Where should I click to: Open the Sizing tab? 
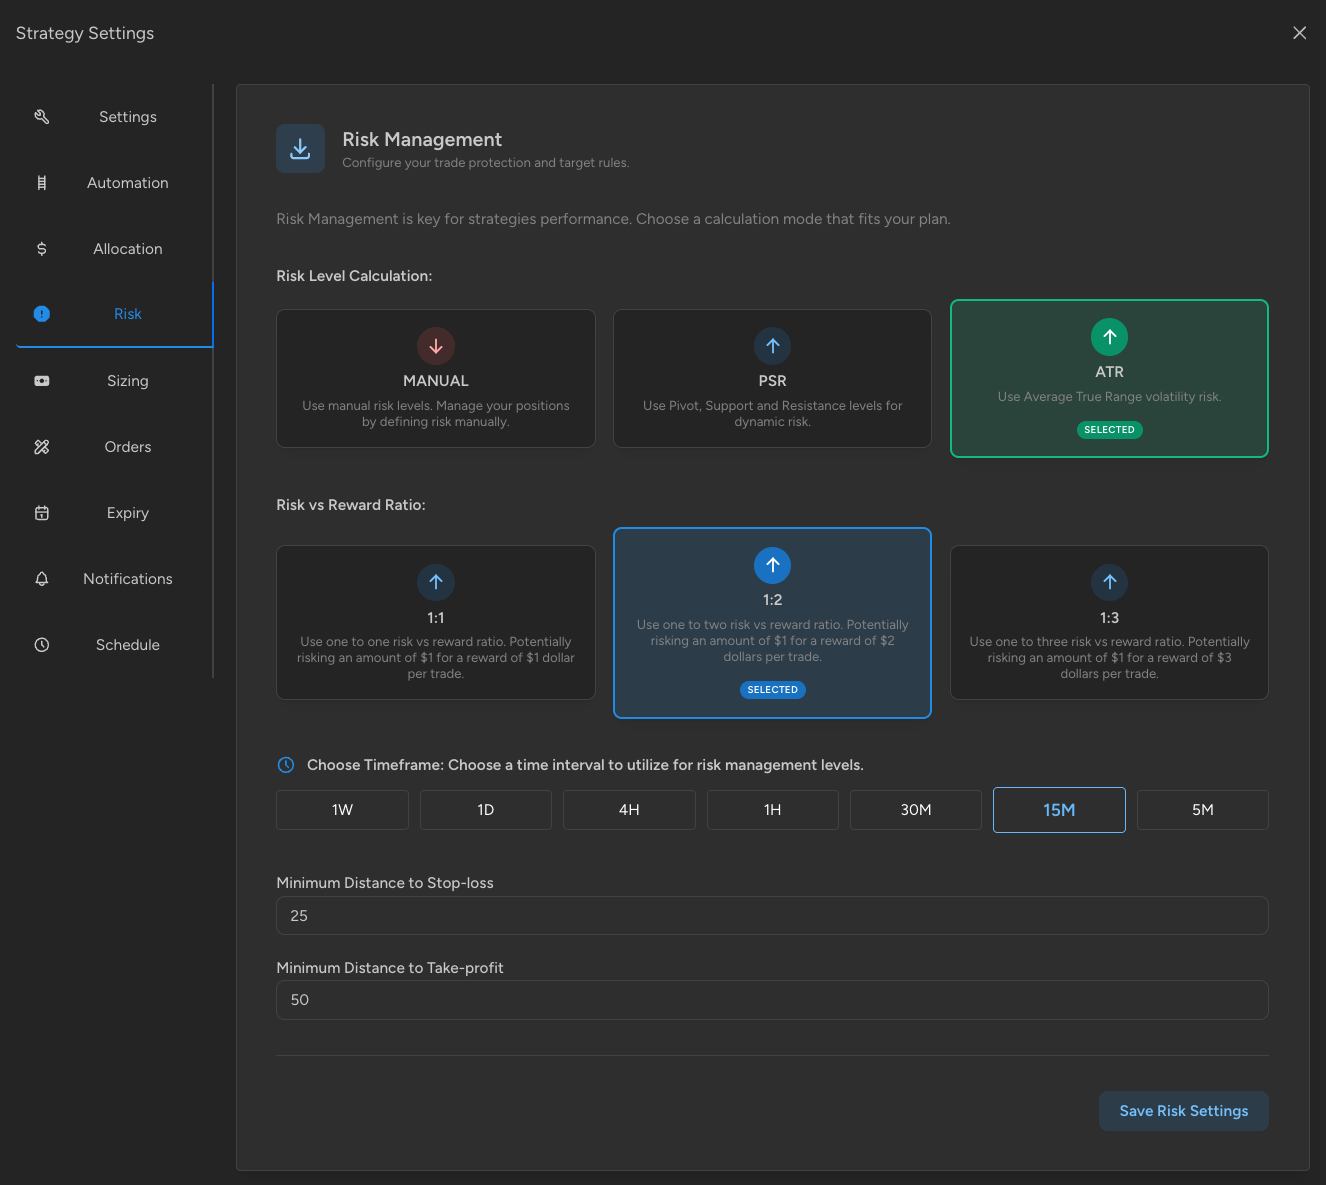[114, 381]
